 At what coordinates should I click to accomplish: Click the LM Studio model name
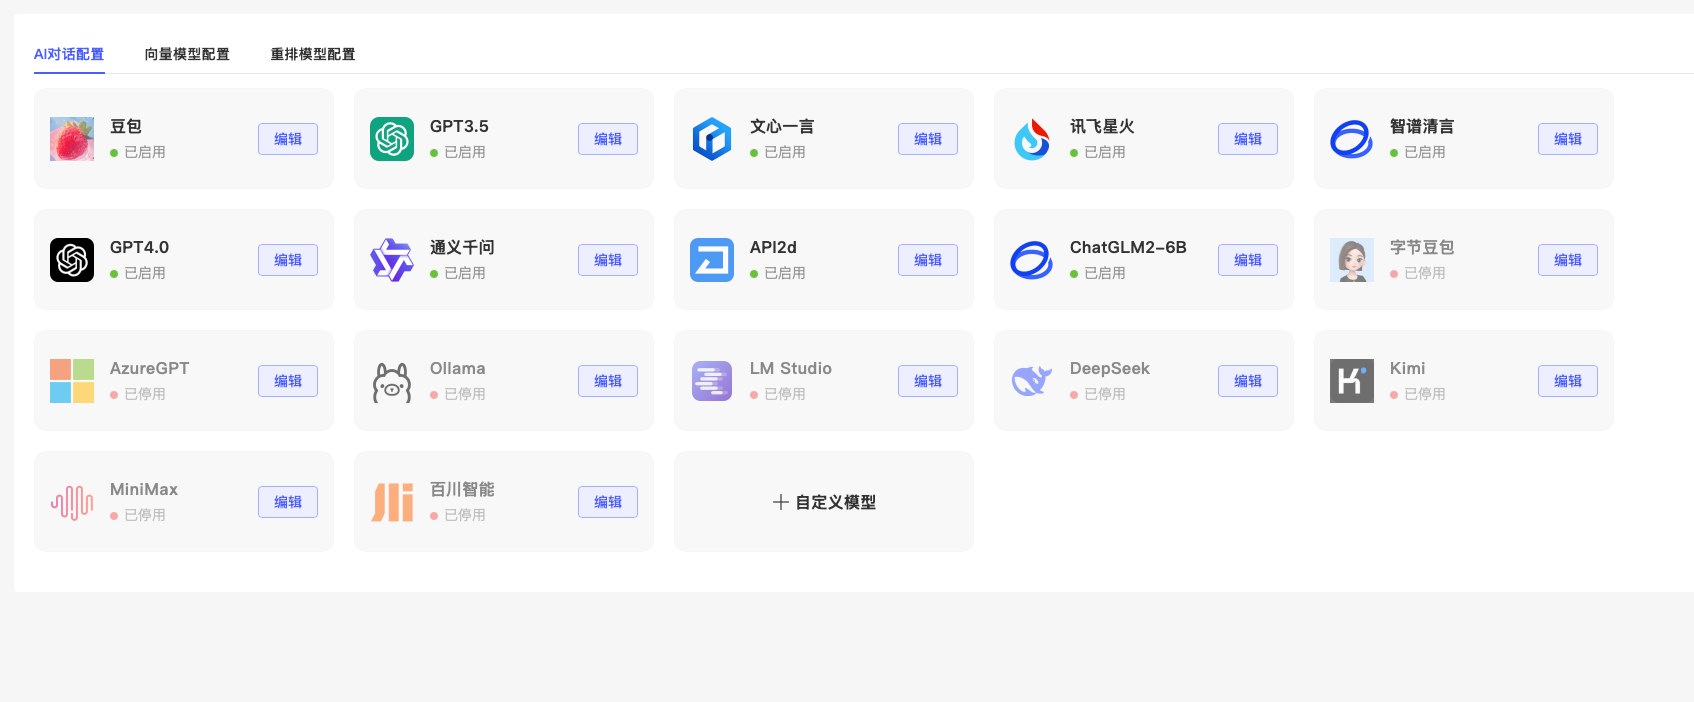click(791, 368)
